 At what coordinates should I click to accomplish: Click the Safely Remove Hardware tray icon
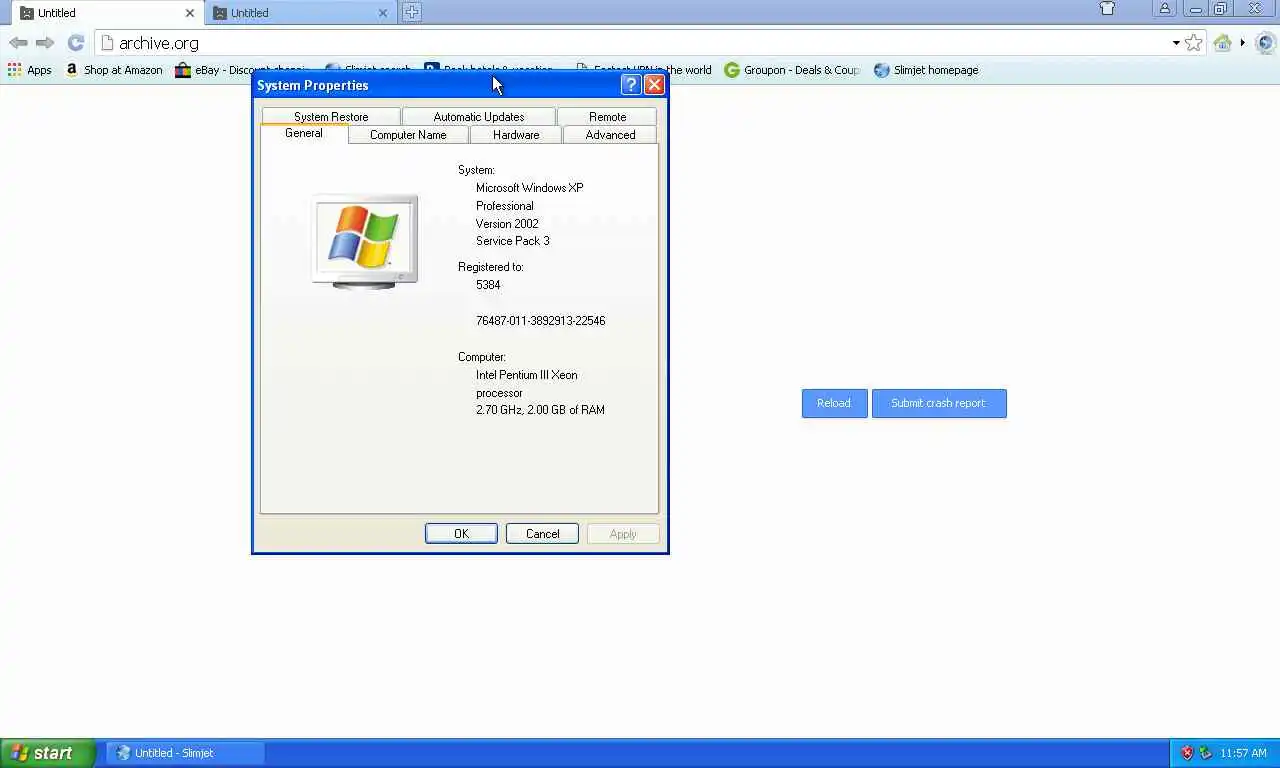click(x=1205, y=753)
